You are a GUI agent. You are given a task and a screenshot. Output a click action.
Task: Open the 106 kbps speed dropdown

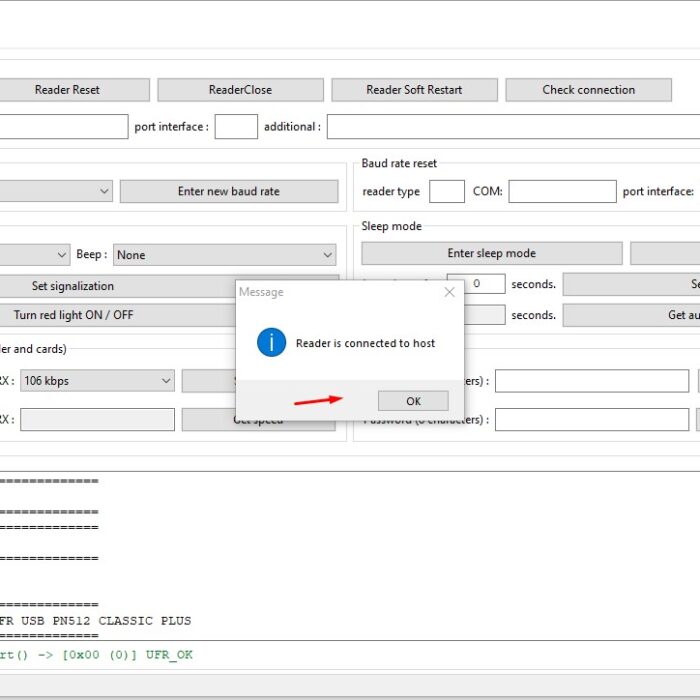point(97,381)
